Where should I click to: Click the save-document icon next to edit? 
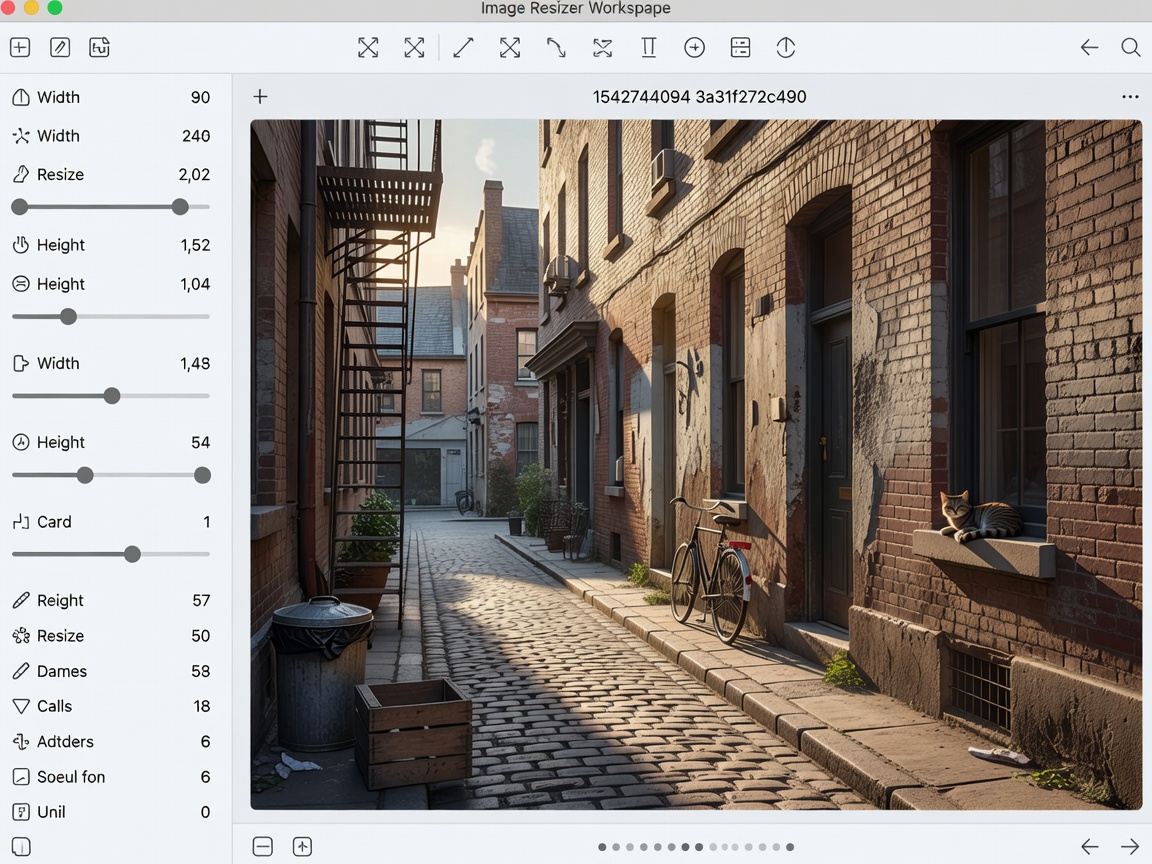[99, 48]
